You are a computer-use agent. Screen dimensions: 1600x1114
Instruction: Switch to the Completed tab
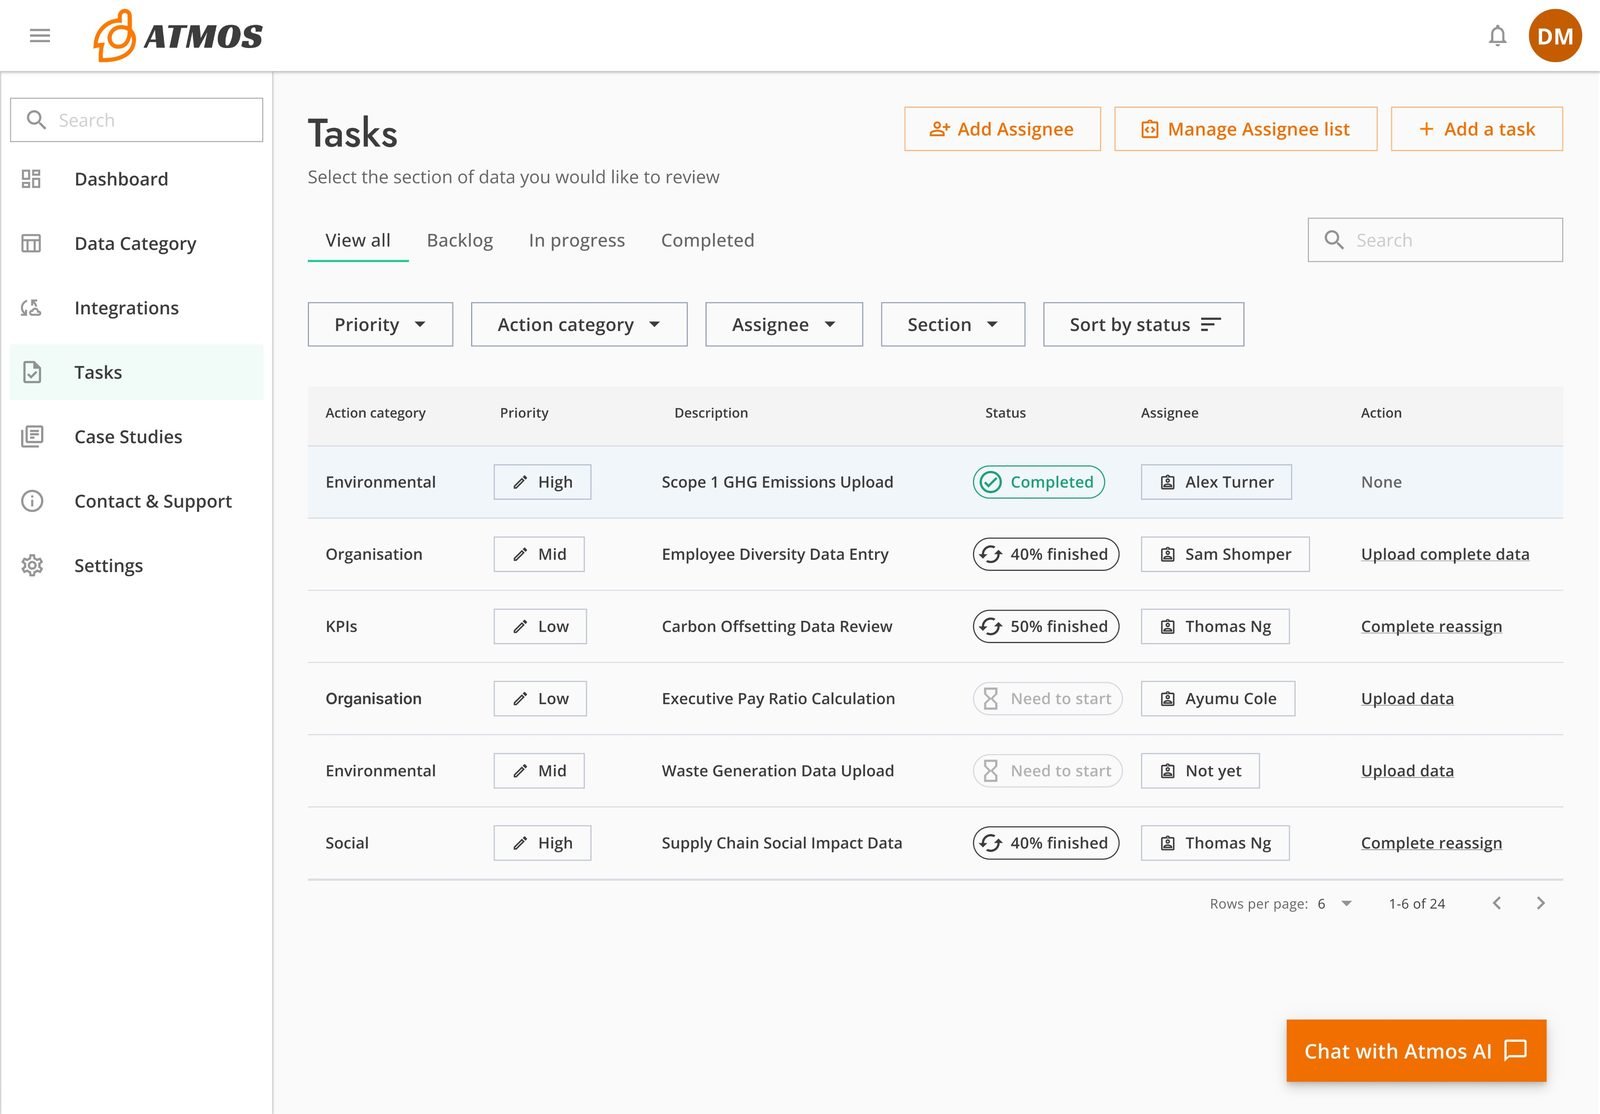[x=708, y=240]
